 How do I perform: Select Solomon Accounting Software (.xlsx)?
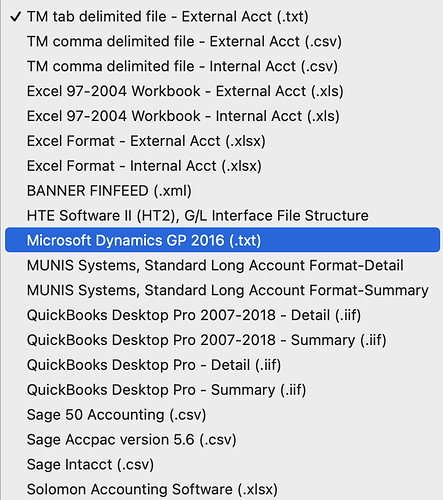[222, 489]
